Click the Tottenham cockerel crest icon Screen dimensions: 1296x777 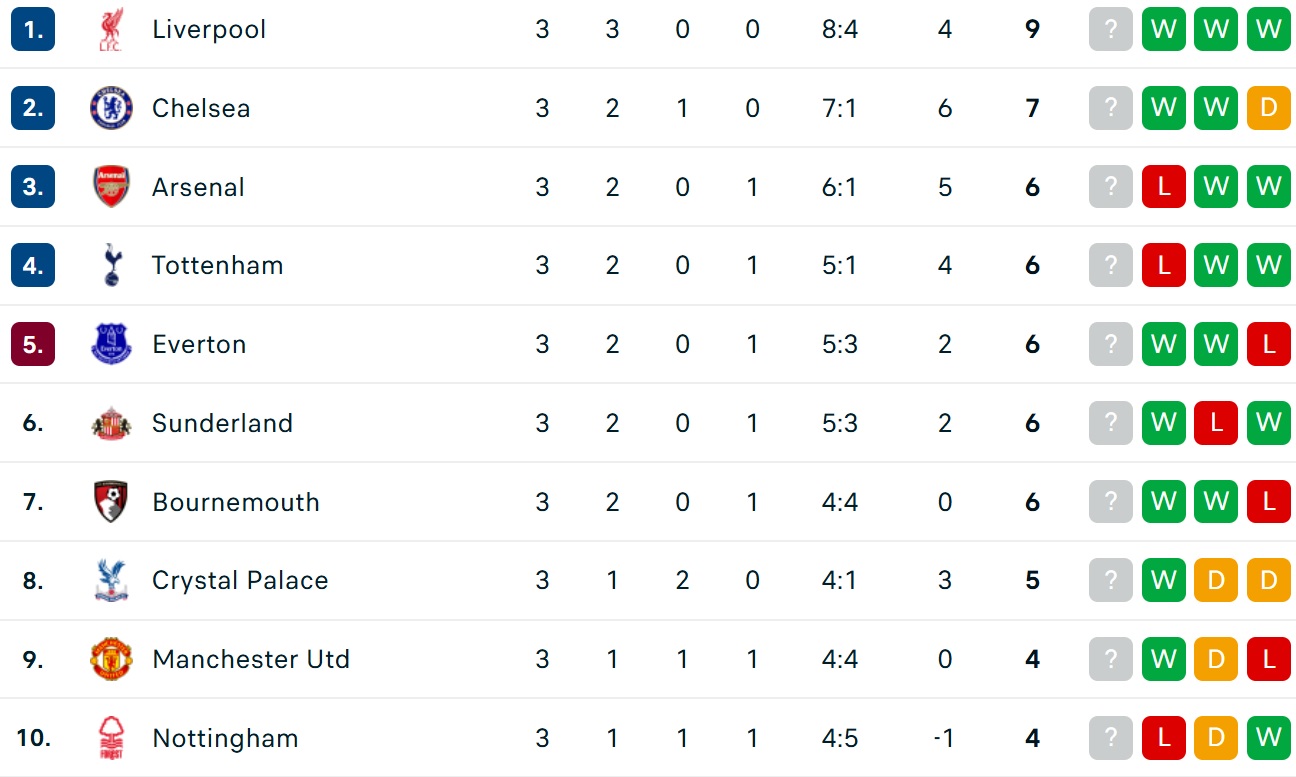111,265
